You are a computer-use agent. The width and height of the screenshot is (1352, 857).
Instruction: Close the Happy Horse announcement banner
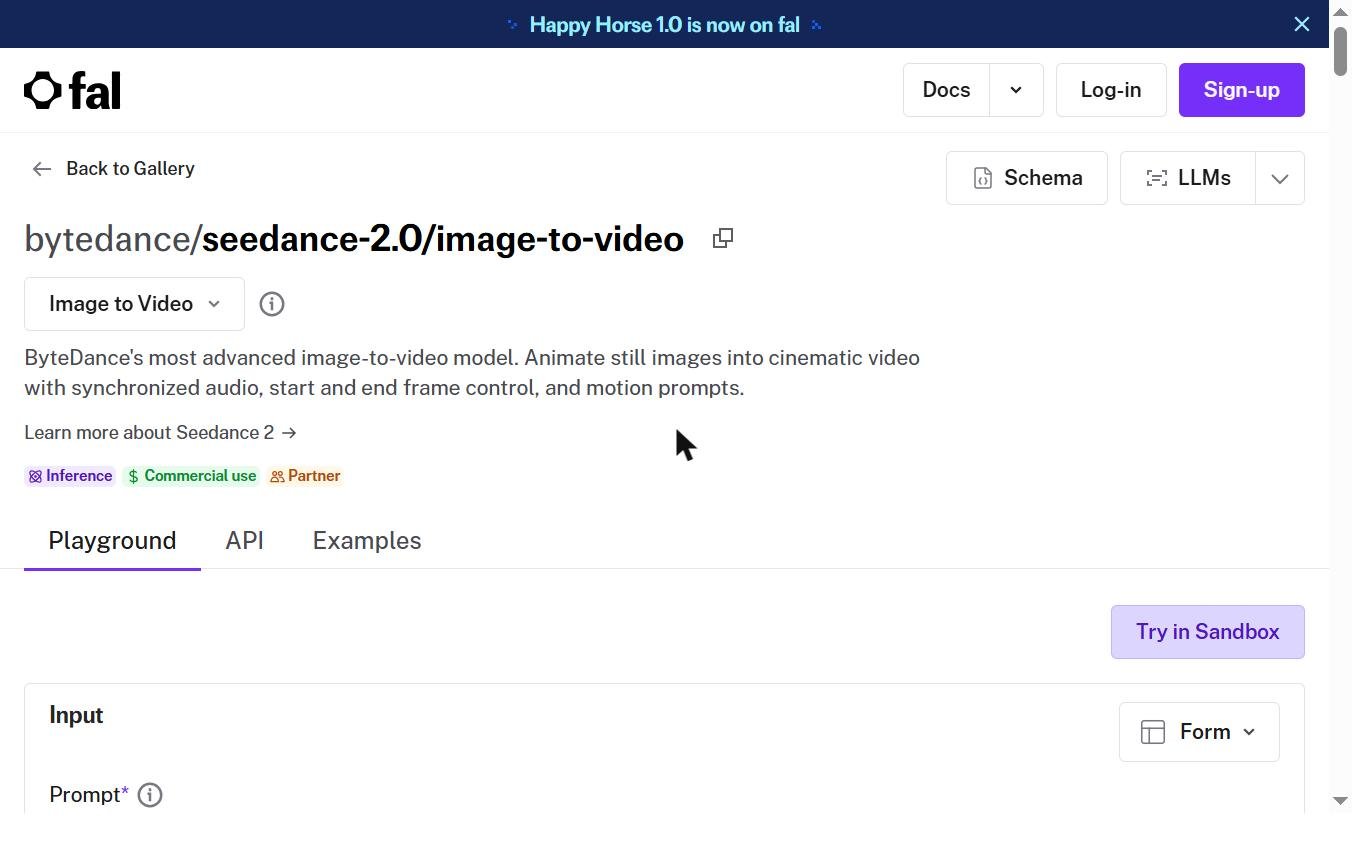1301,24
